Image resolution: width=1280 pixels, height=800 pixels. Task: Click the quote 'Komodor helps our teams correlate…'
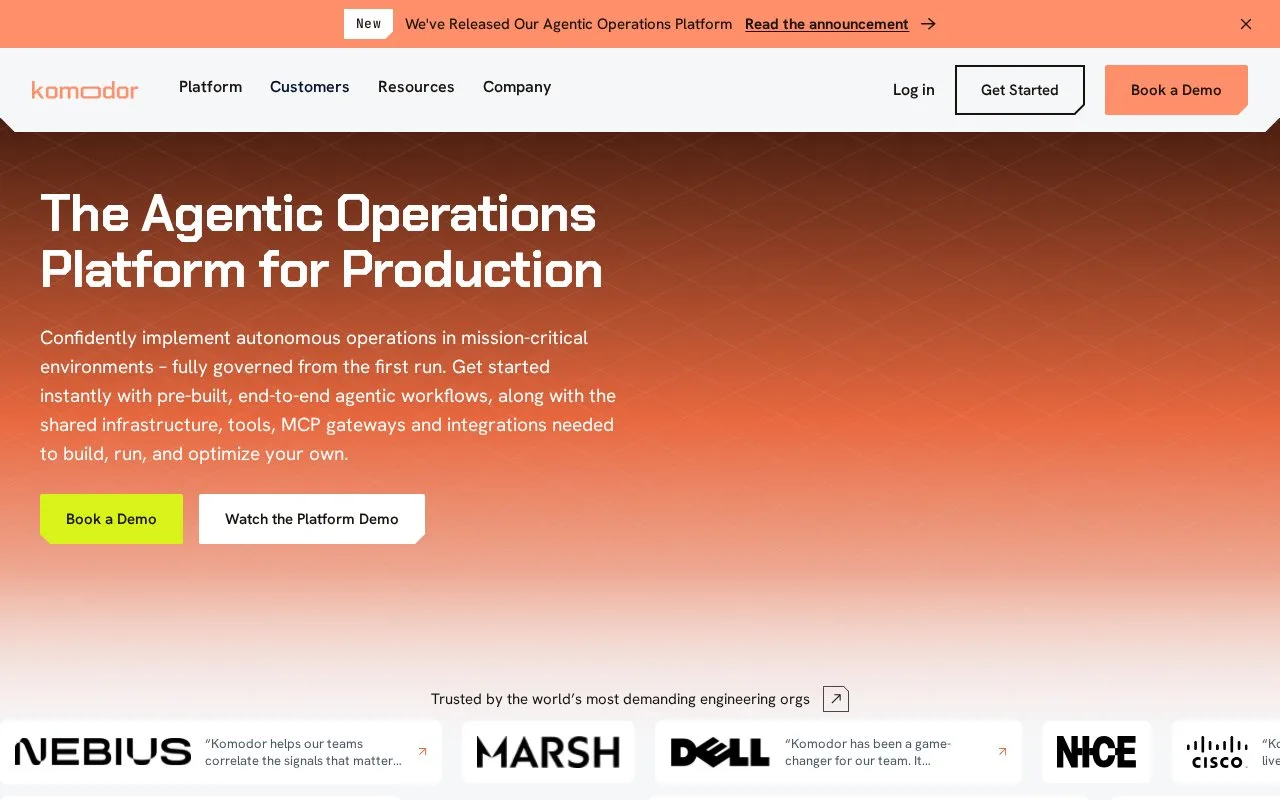coord(304,752)
